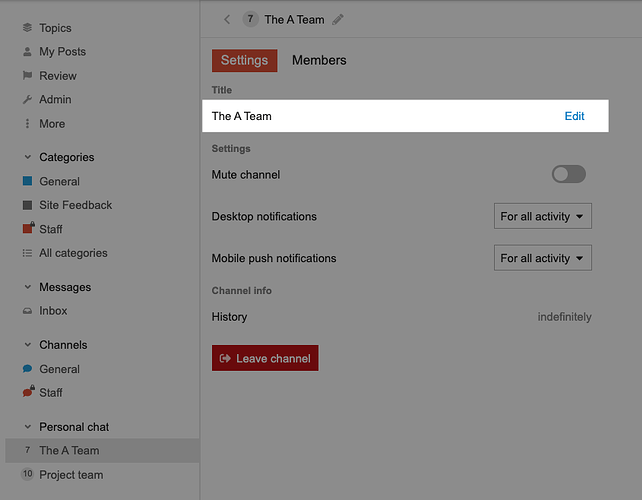Click the avatar numbered 7 in header
Viewport: 642px width, 500px height.
tap(250, 19)
